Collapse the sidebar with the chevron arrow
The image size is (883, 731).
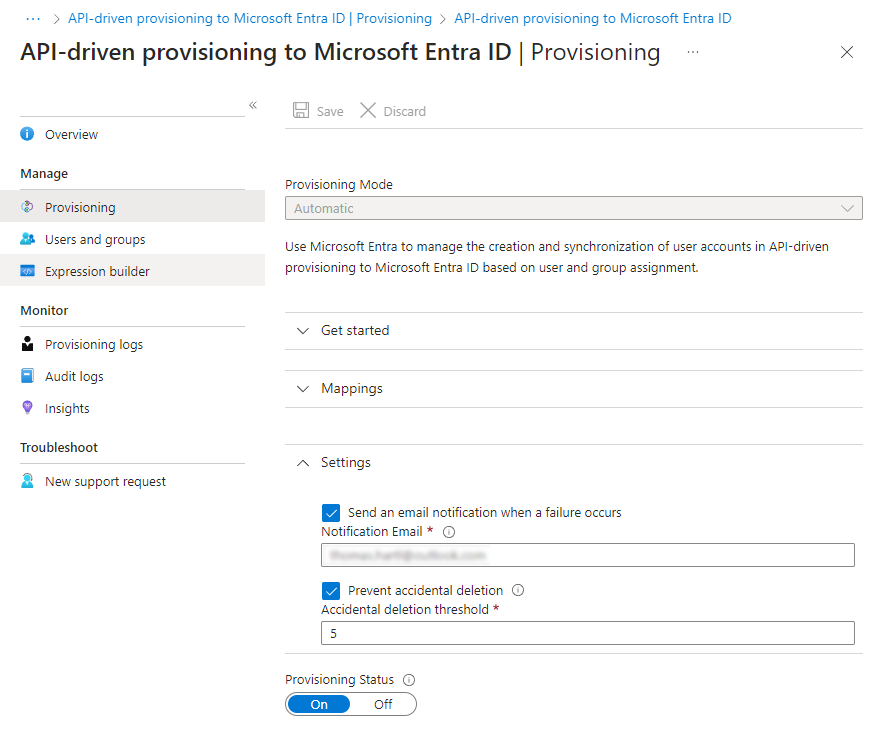click(253, 104)
